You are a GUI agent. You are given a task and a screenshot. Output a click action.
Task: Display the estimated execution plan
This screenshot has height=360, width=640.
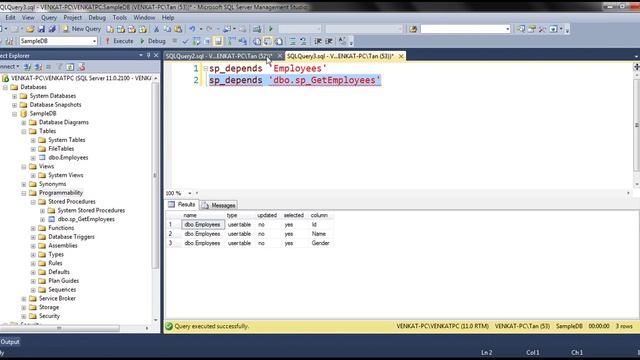(196, 41)
